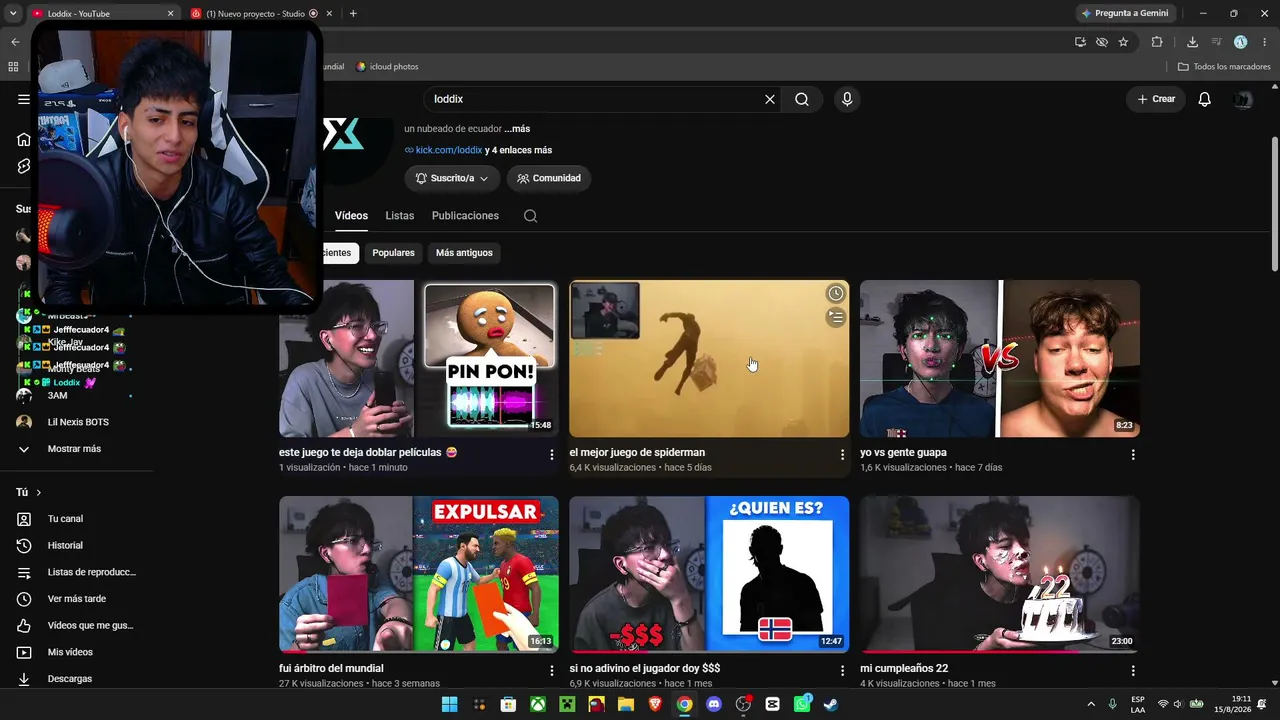
Task: Click the install app icon in address bar
Action: click(x=1080, y=42)
